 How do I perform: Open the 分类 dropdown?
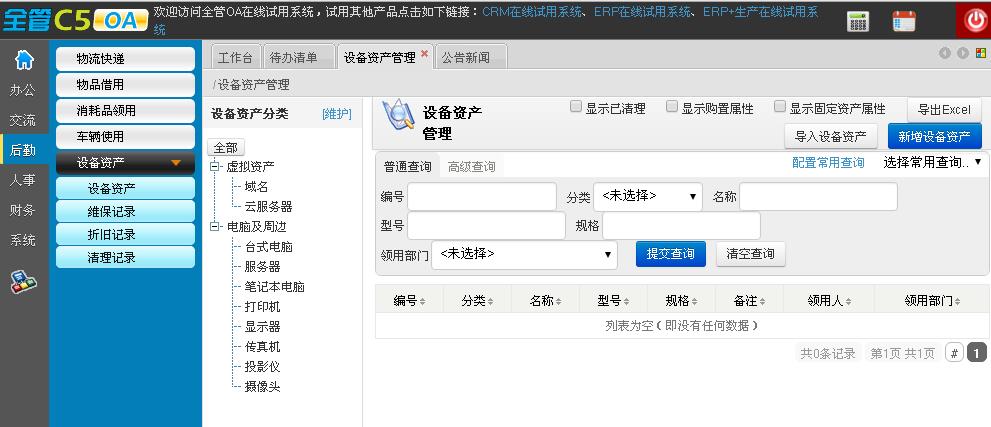tap(648, 196)
